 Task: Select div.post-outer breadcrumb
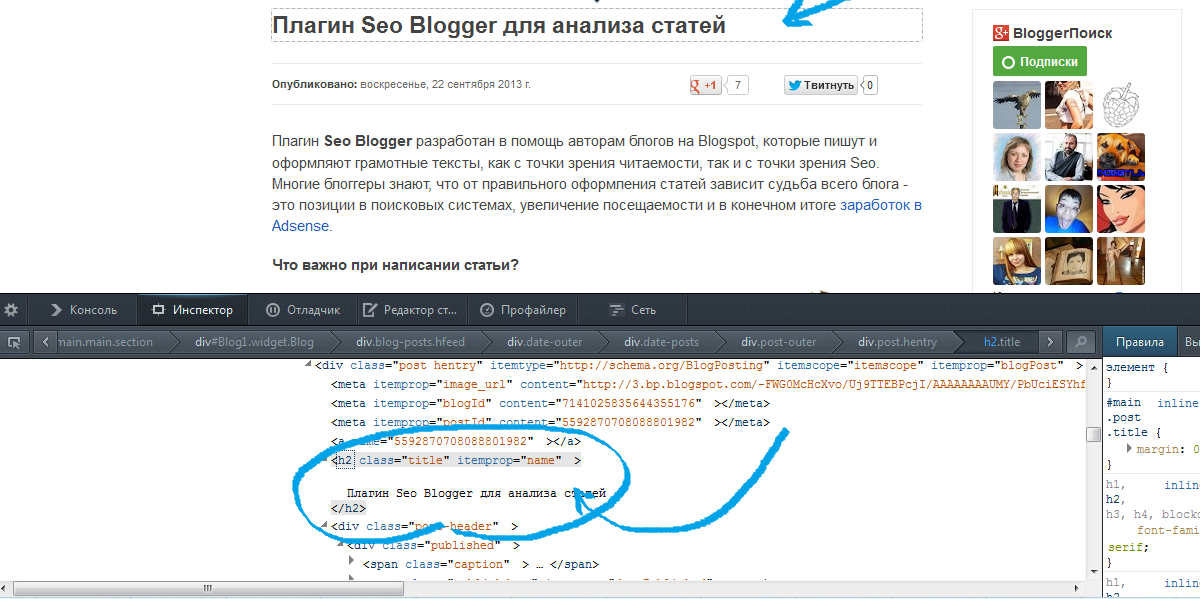pyautogui.click(x=779, y=342)
